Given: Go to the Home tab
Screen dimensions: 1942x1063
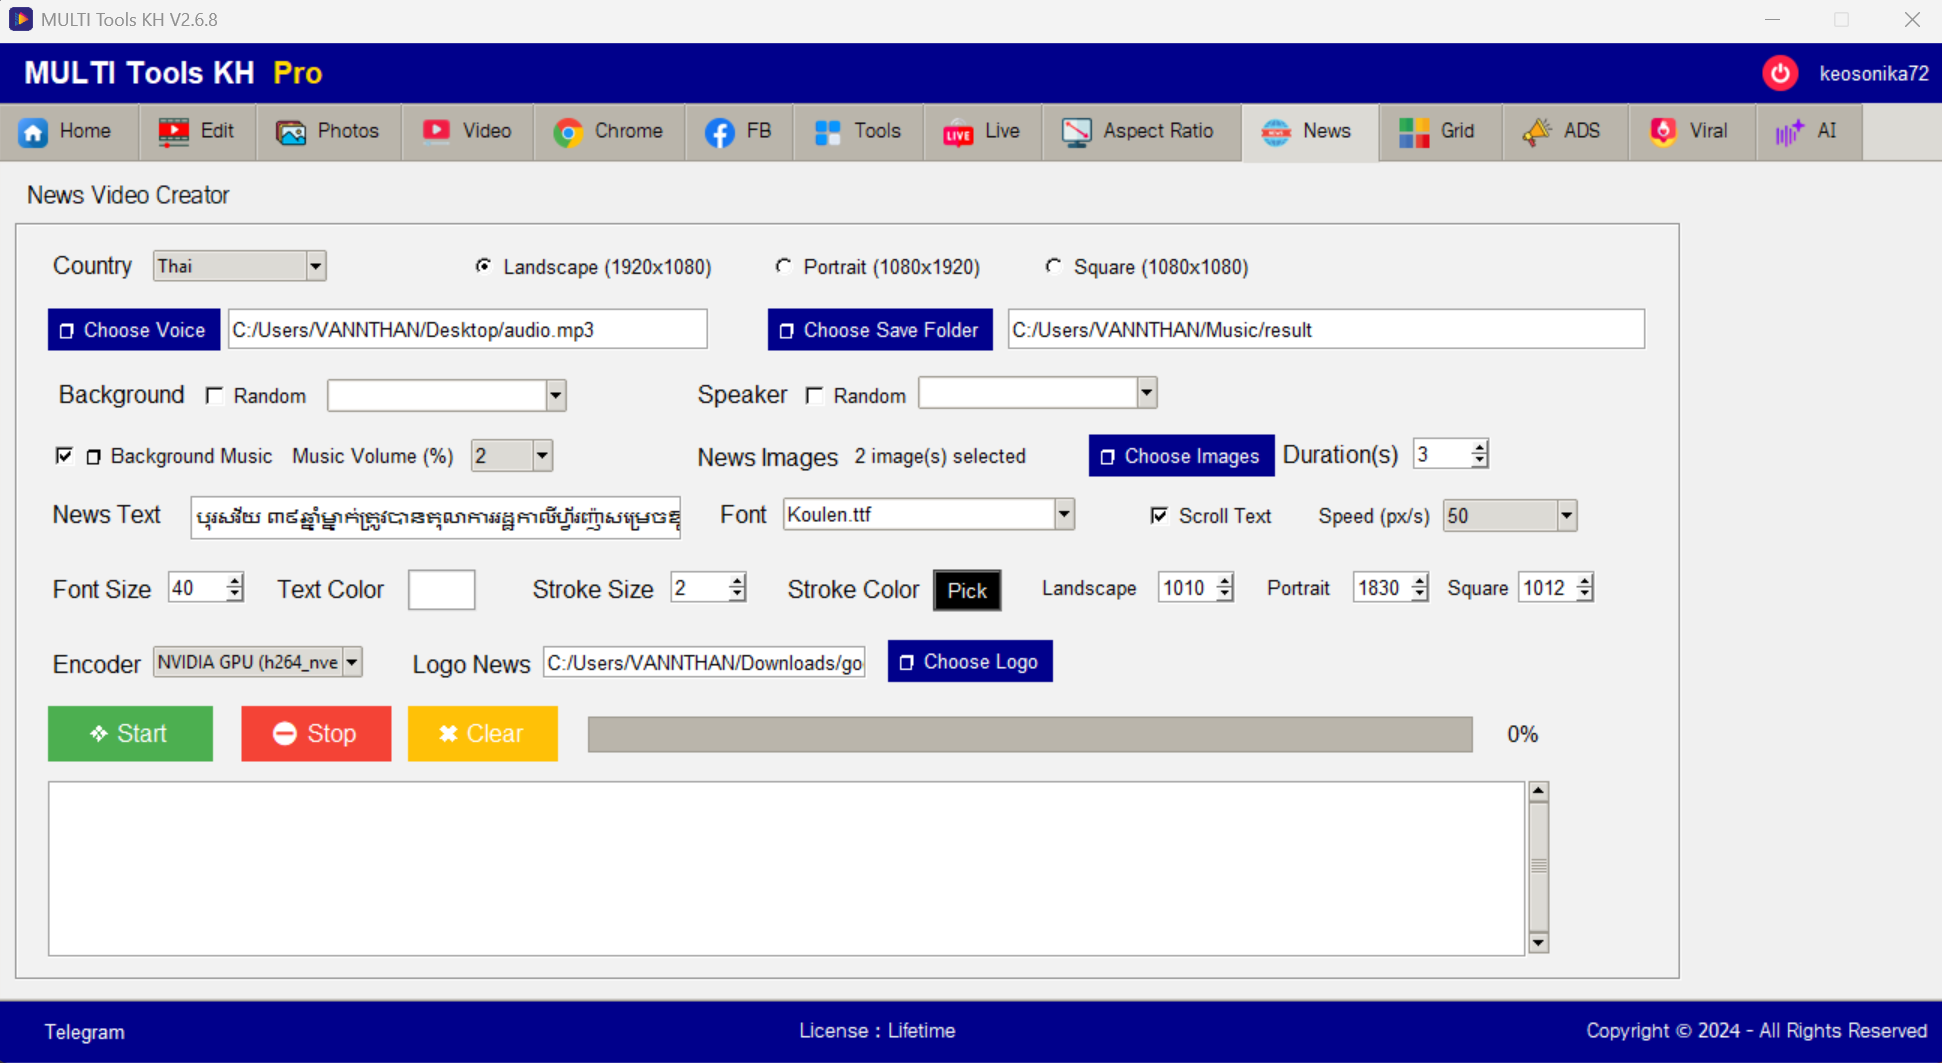Looking at the screenshot, I should tap(68, 132).
